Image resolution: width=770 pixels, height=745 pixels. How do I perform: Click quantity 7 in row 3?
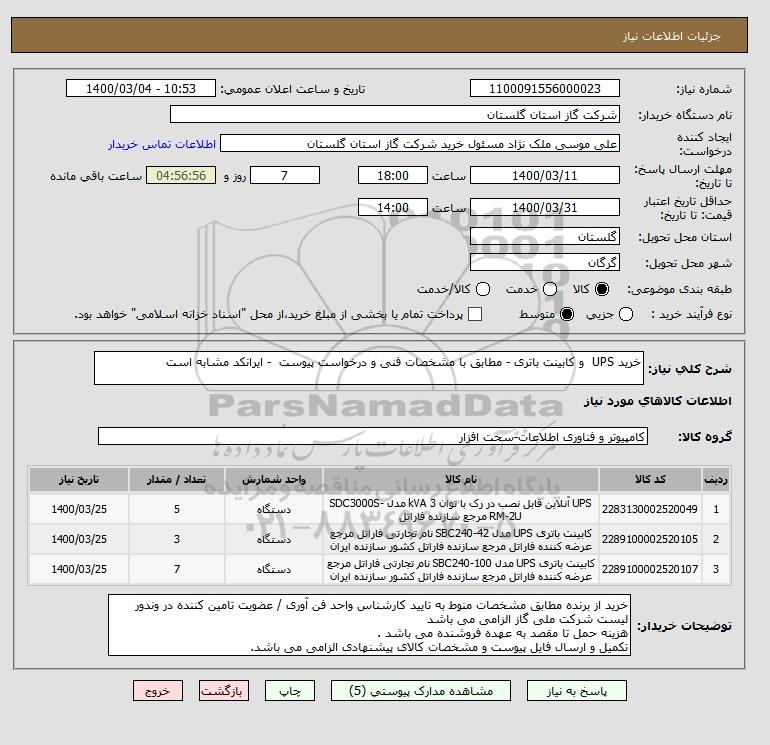pyautogui.click(x=177, y=569)
